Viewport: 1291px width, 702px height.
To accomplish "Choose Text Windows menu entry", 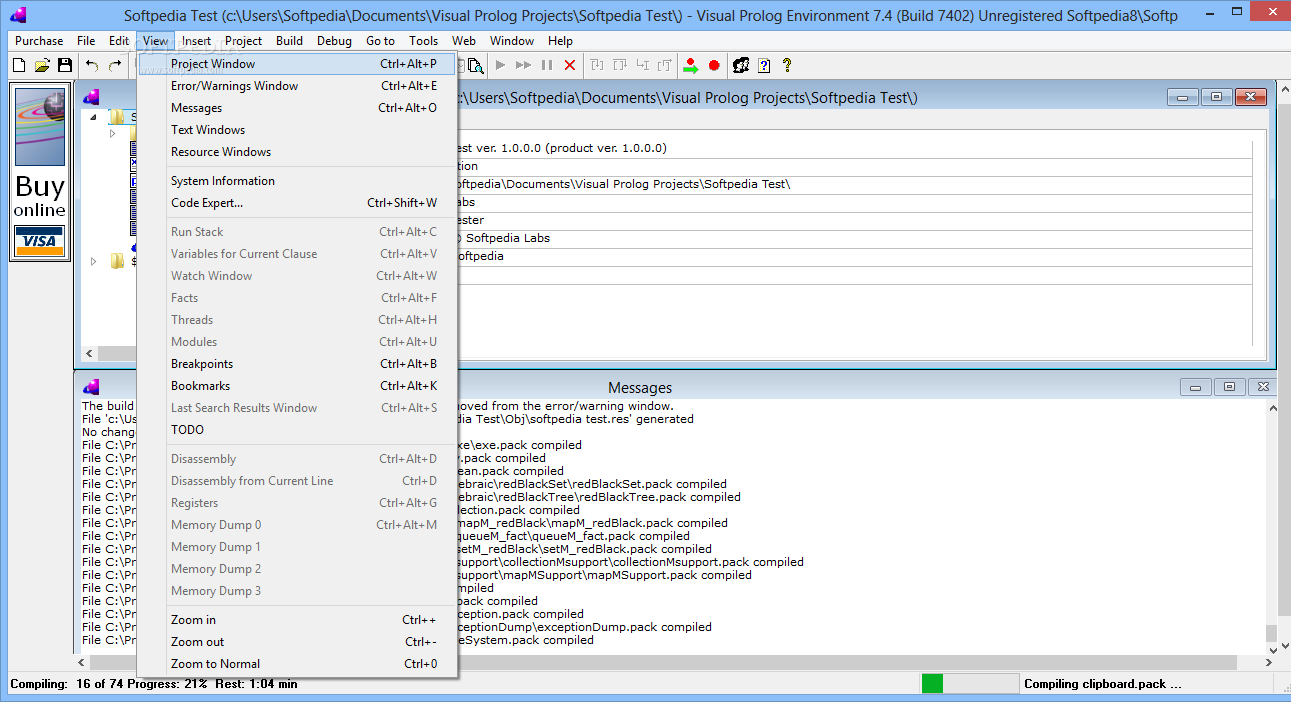I will click(x=297, y=130).
